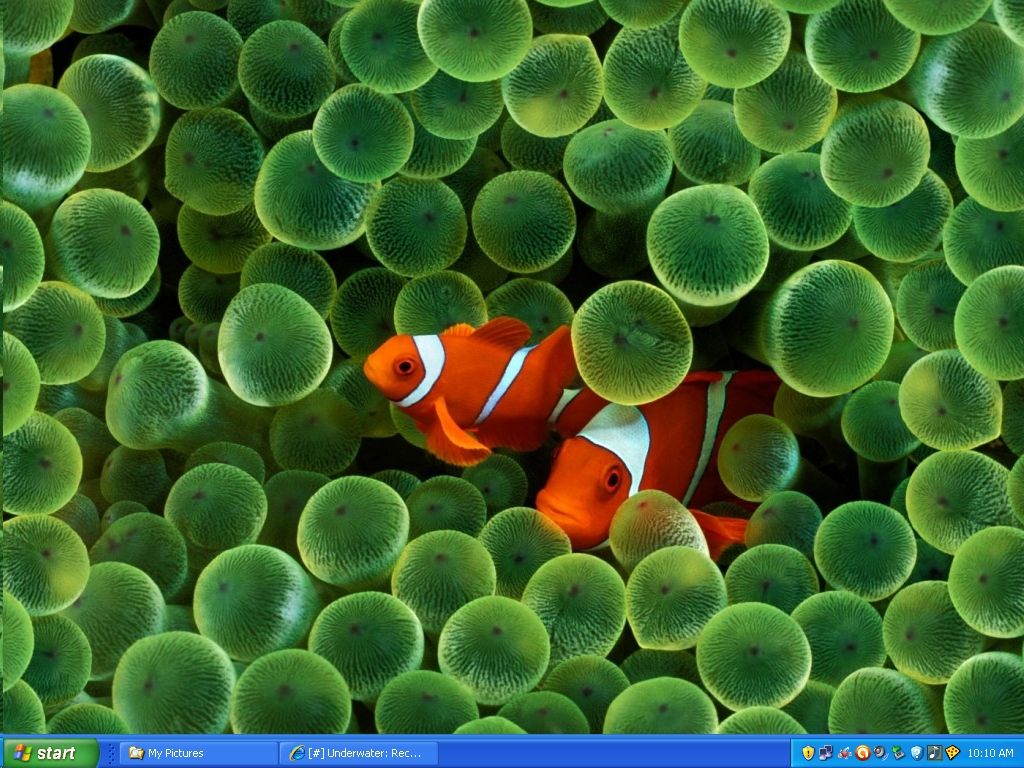Viewport: 1024px width, 768px height.
Task: Open the Windows Start menu
Action: pos(50,753)
